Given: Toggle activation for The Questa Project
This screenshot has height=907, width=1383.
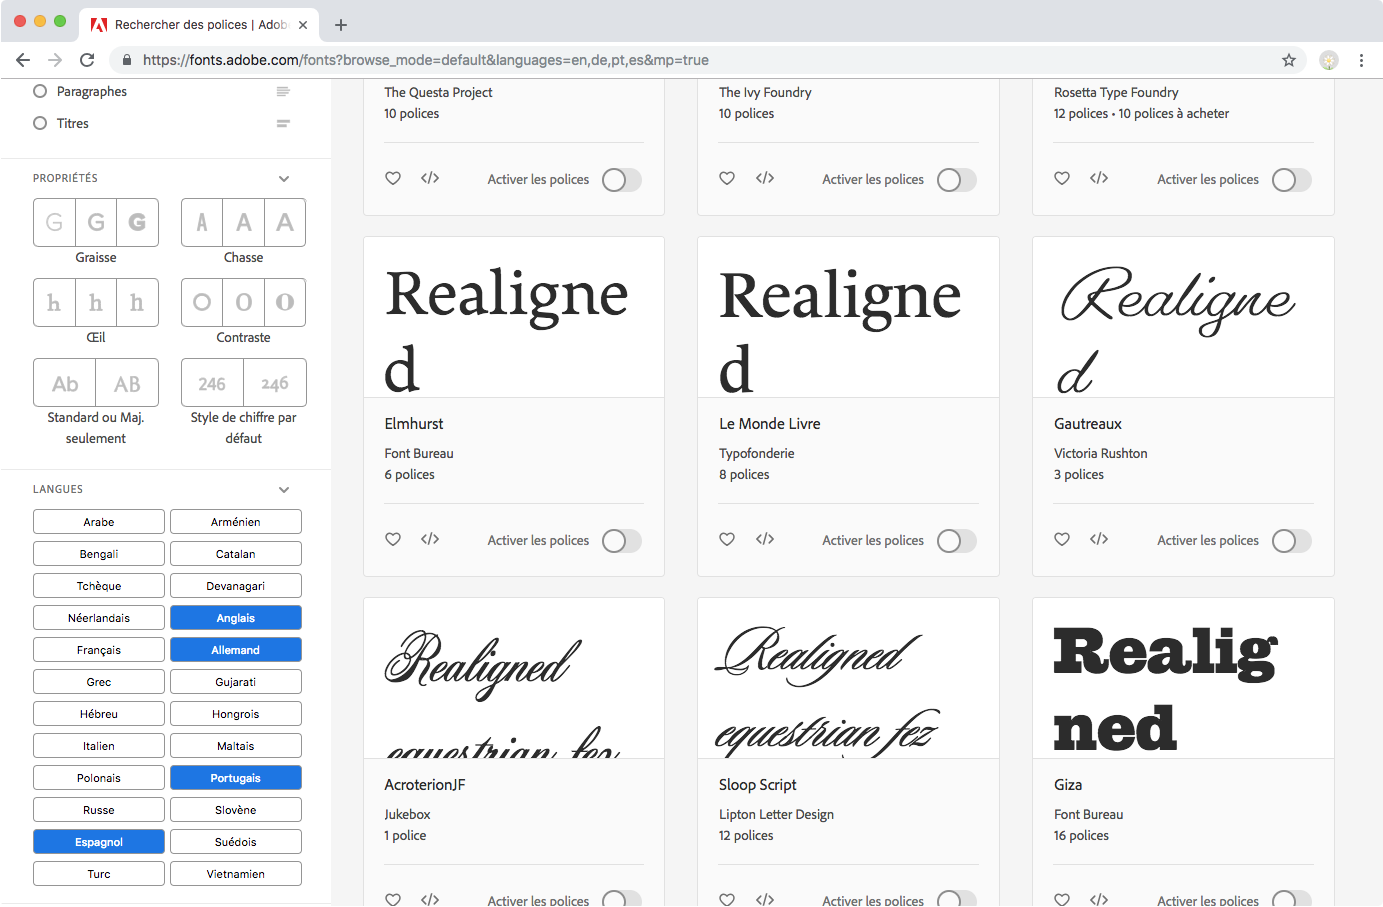Looking at the screenshot, I should [x=621, y=180].
